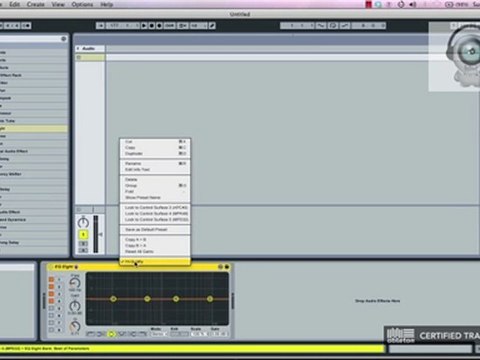The width and height of the screenshot is (480, 360).
Task: Select Save as Default Preset
Action: click(x=155, y=230)
